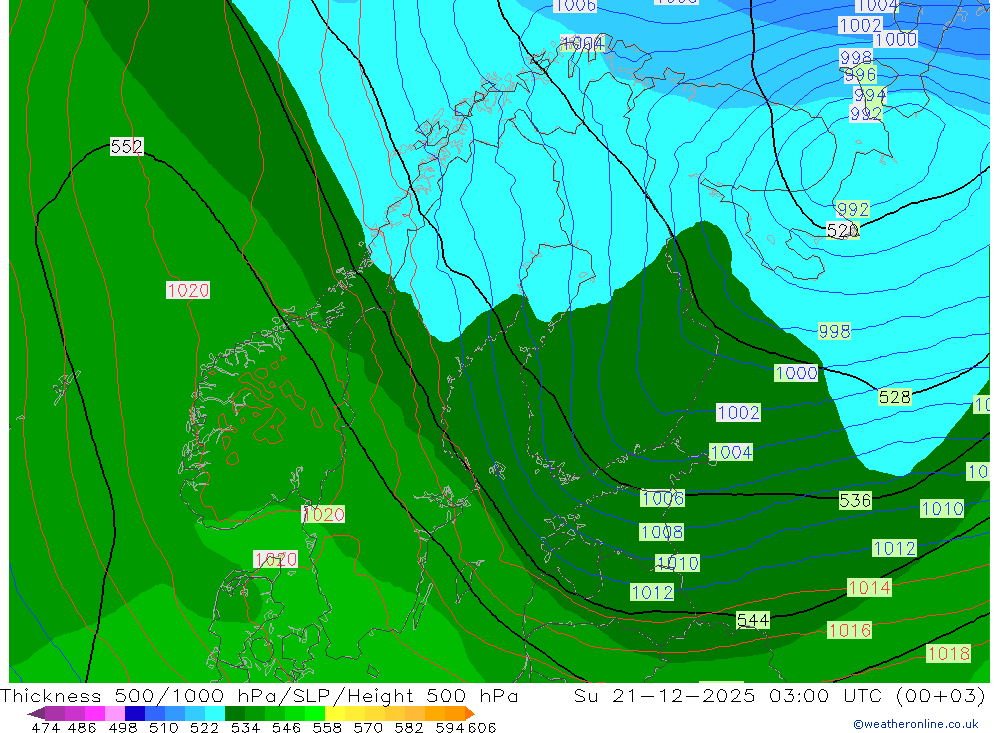Click the legend value 606
The width and height of the screenshot is (1000, 733).
(482, 727)
